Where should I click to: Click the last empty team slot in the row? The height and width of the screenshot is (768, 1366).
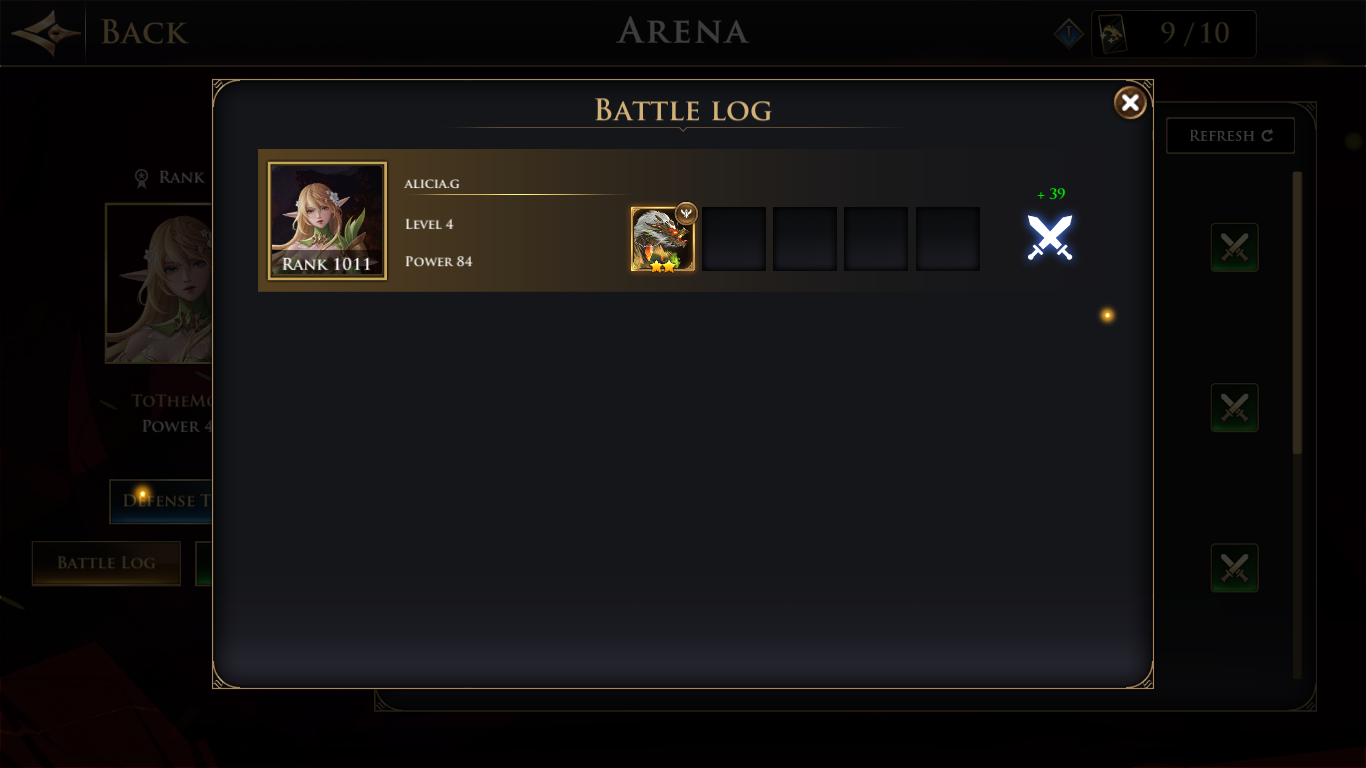pyautogui.click(x=947, y=239)
